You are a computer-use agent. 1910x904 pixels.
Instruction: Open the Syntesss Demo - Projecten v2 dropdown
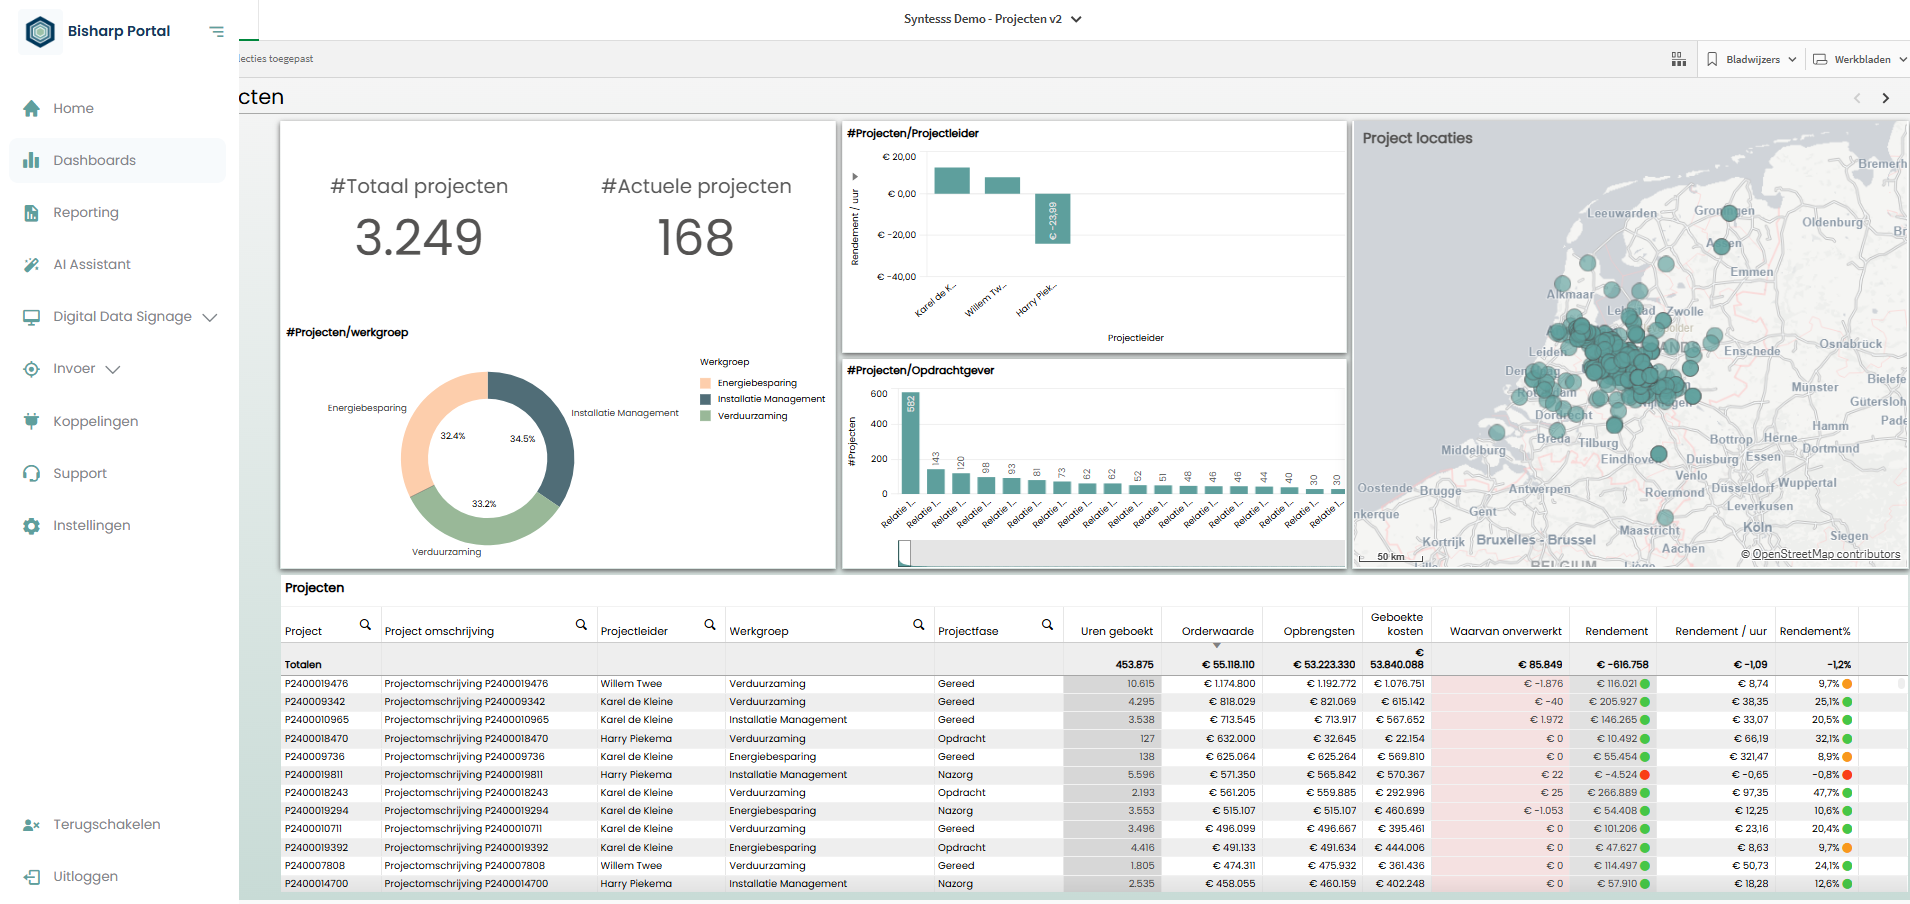[992, 19]
